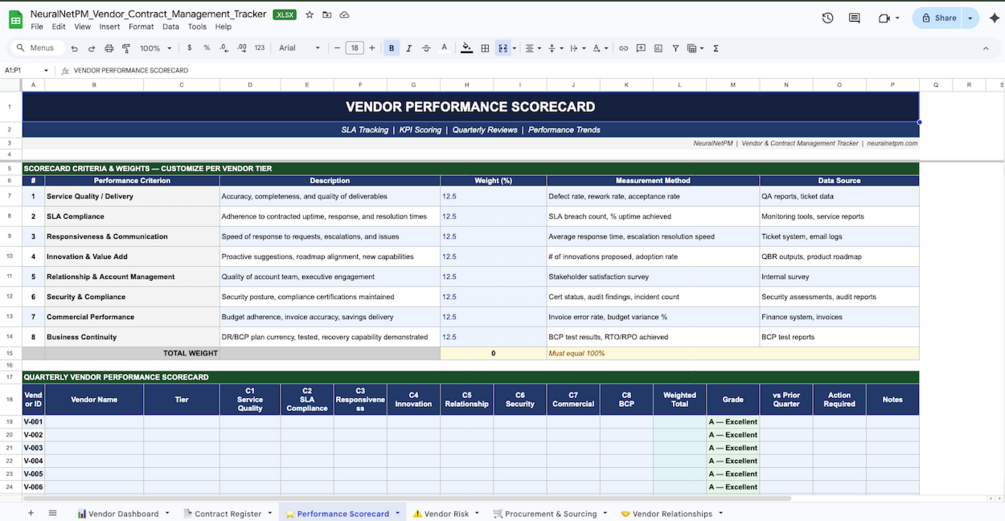Open the comments panel icon

pos(854,18)
